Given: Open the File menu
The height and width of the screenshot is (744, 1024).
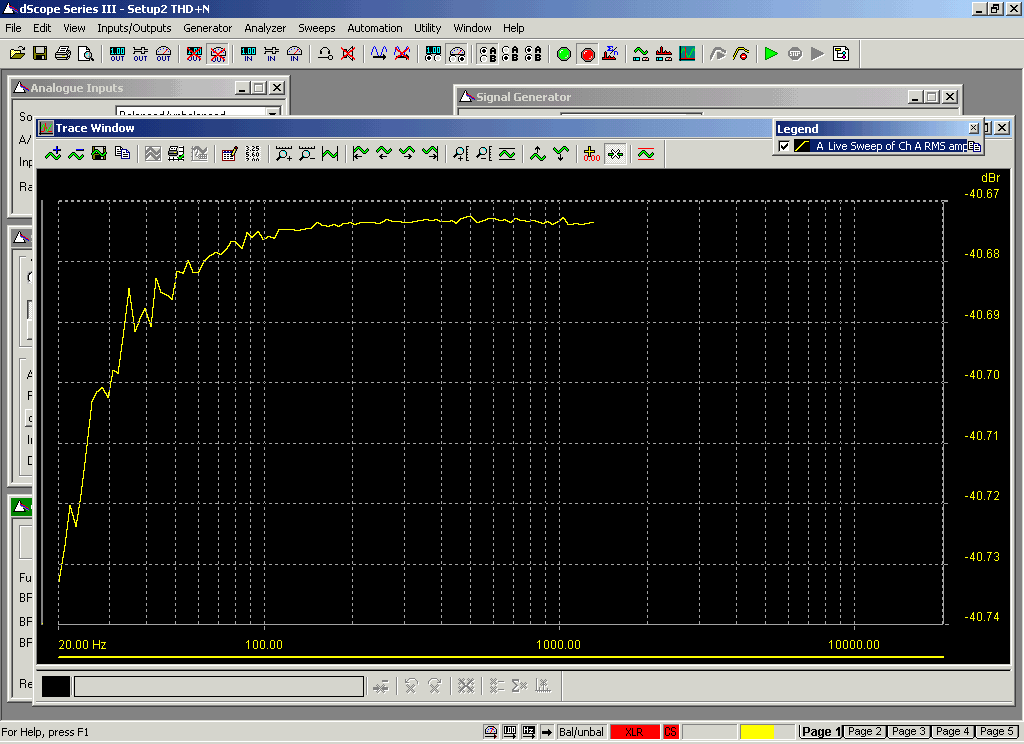Looking at the screenshot, I should click(x=13, y=28).
